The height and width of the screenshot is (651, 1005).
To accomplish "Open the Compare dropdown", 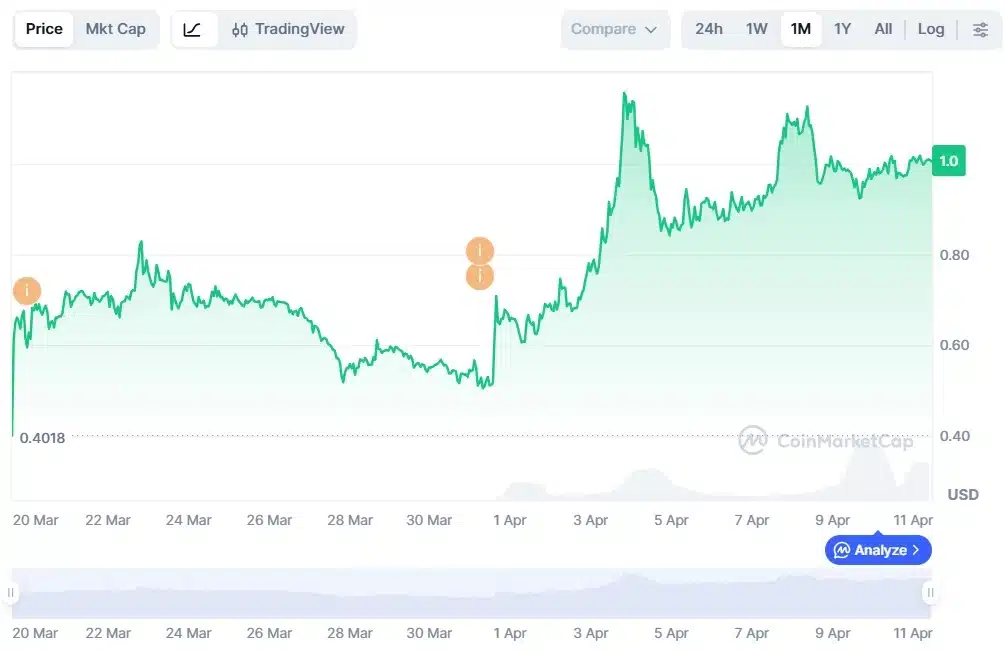I will coord(614,30).
